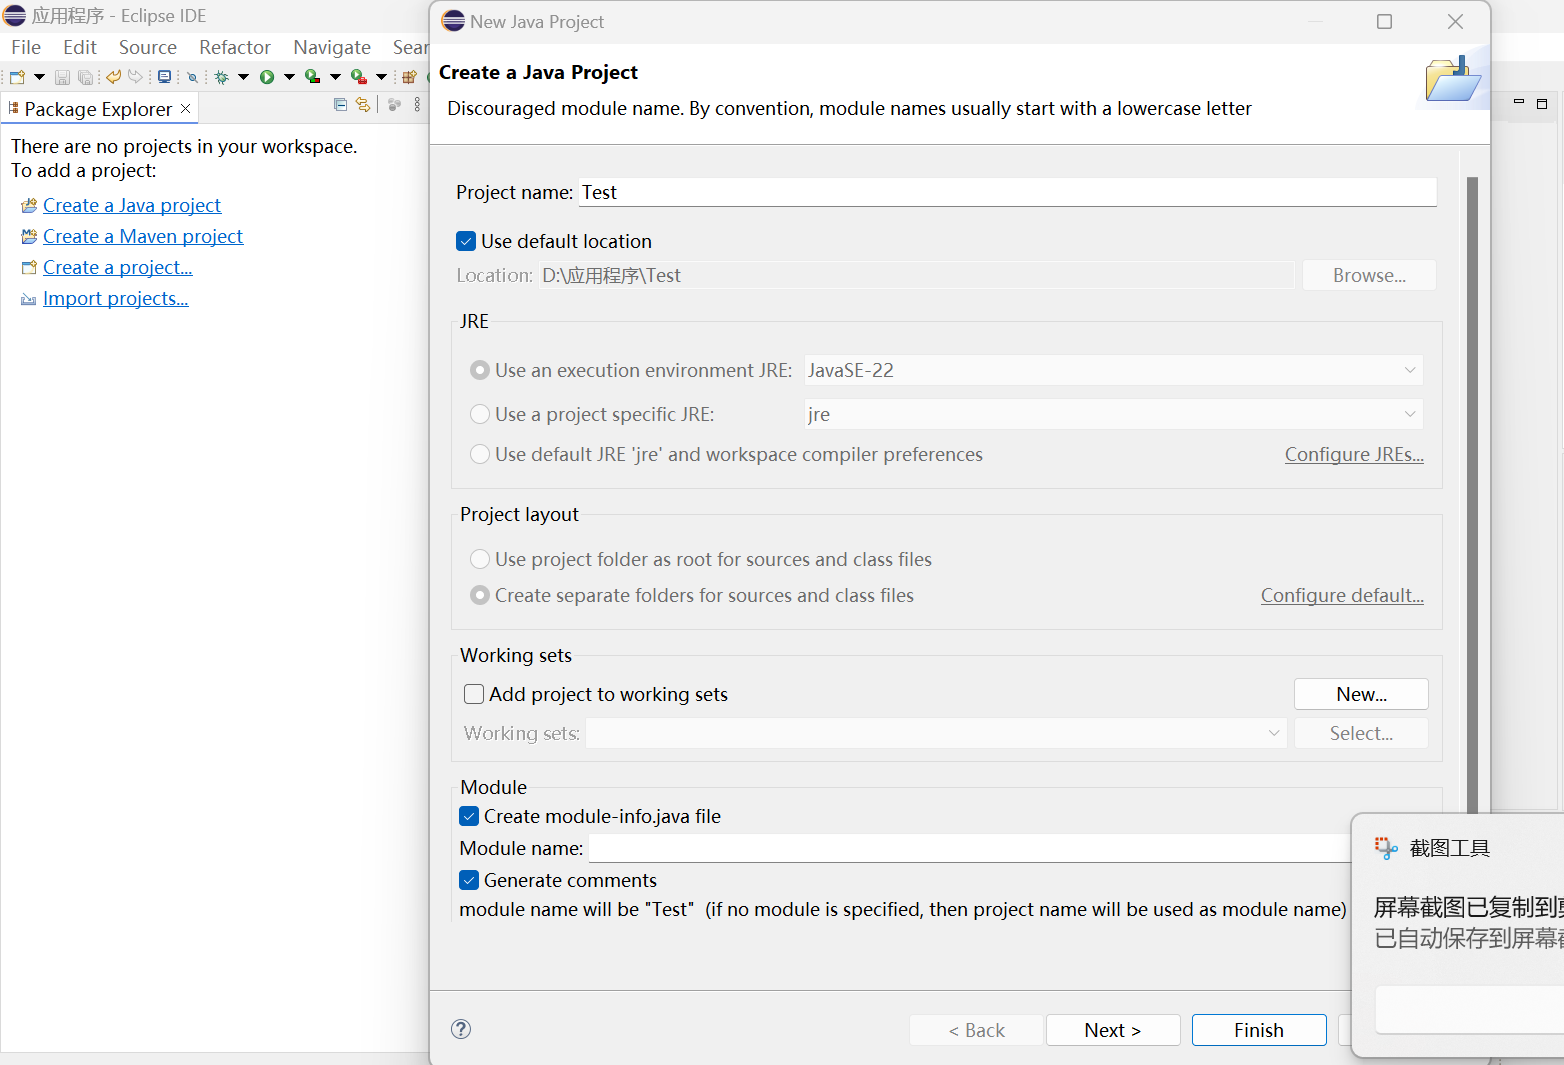Enable Add project to working sets
Image resolution: width=1564 pixels, height=1065 pixels.
474,694
